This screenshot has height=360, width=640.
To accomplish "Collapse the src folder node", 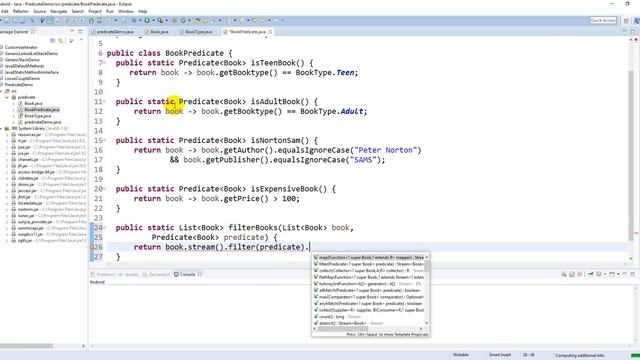I will [x=2, y=91].
